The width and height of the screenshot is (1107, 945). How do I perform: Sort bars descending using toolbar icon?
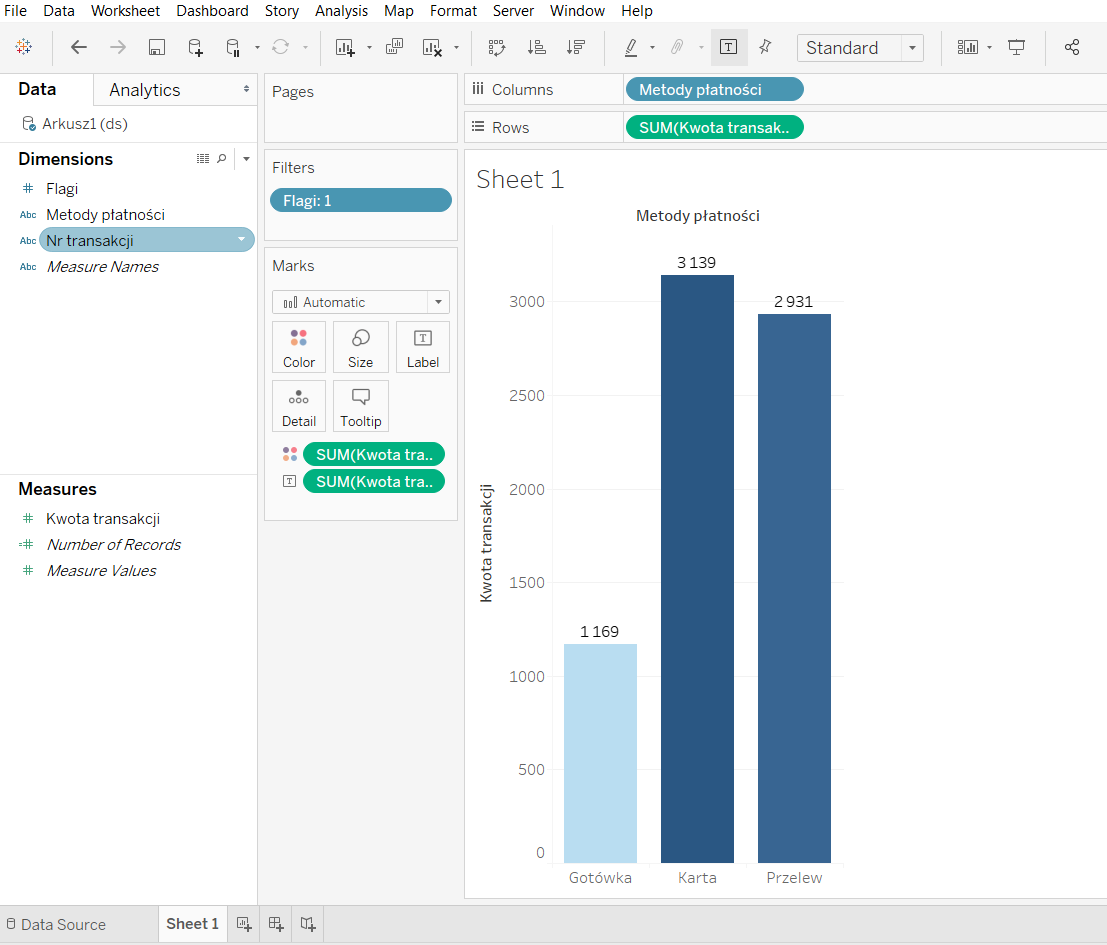point(575,47)
